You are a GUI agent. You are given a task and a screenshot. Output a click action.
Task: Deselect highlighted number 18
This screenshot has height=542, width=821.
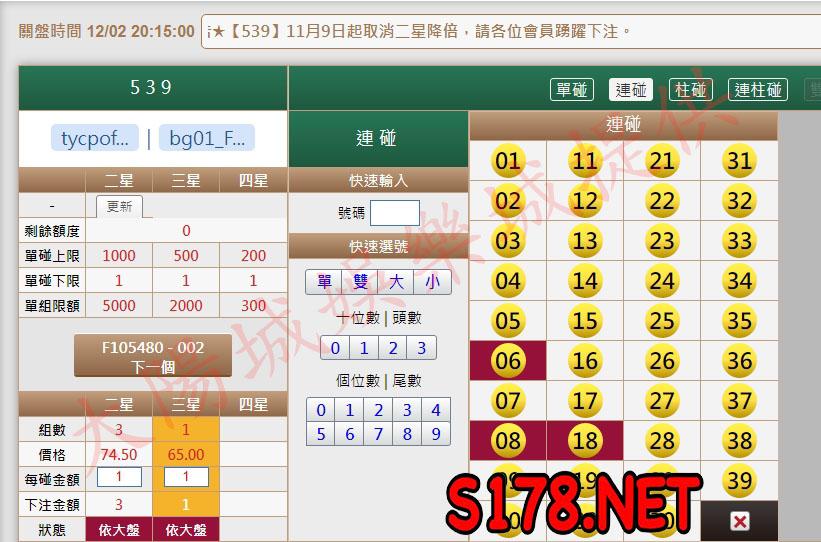click(x=585, y=440)
